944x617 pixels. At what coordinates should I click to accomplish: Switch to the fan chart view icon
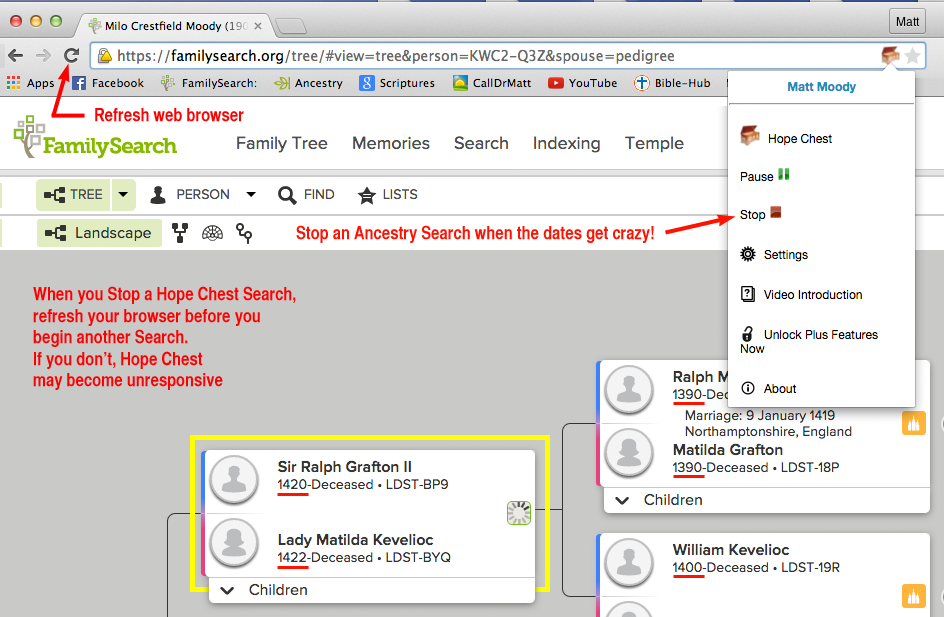click(x=212, y=233)
